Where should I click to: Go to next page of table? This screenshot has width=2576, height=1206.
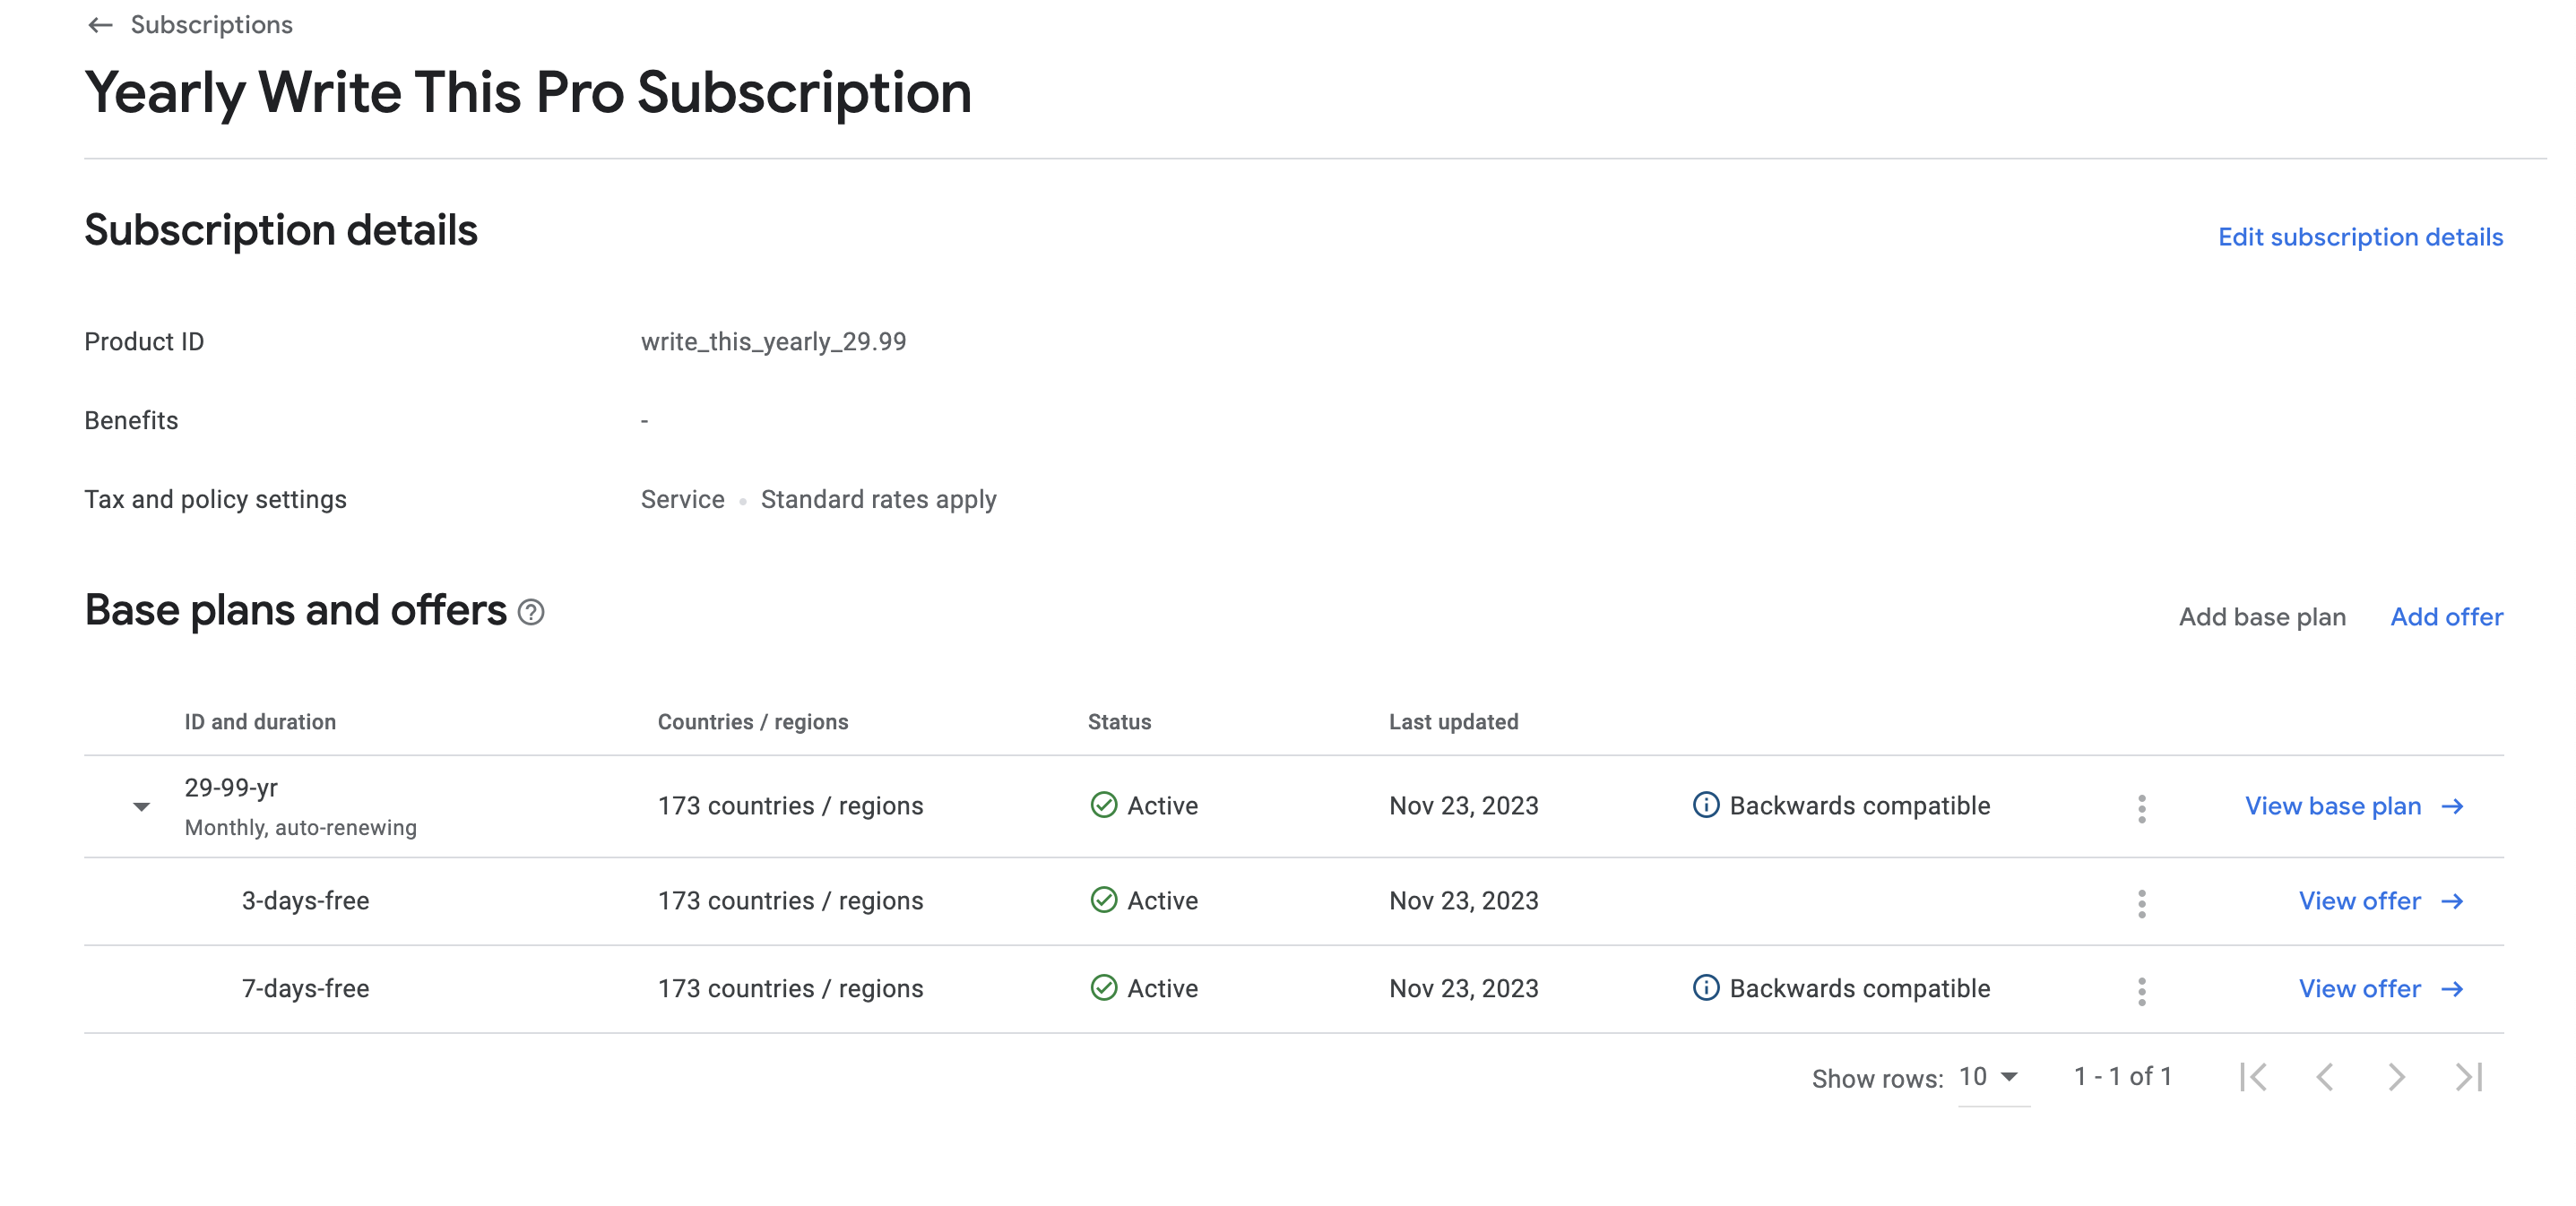click(x=2396, y=1077)
